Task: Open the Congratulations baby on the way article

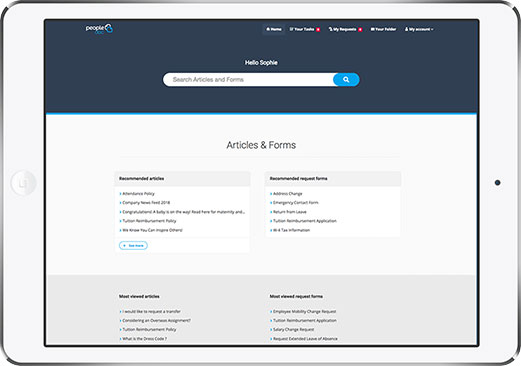Action: click(x=183, y=212)
